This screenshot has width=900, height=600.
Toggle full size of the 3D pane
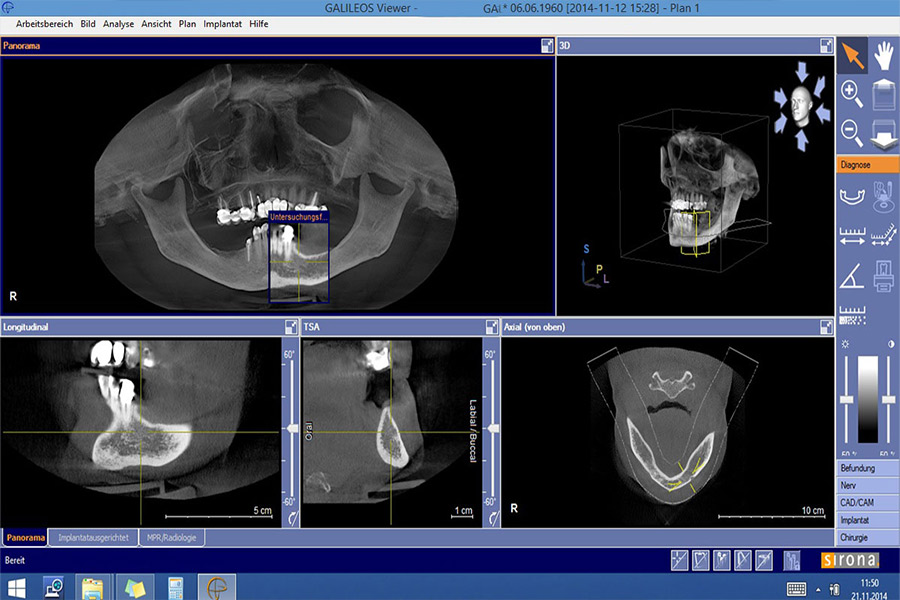click(826, 45)
